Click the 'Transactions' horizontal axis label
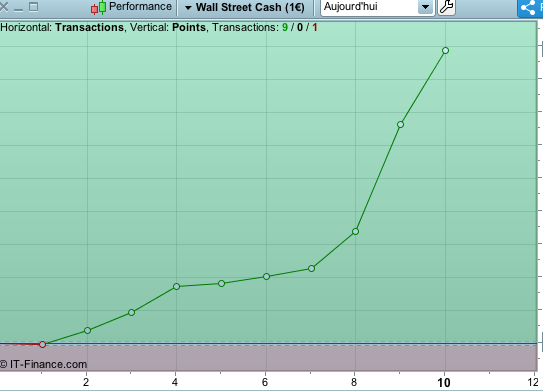Image resolution: width=543 pixels, height=391 pixels. tap(89, 27)
